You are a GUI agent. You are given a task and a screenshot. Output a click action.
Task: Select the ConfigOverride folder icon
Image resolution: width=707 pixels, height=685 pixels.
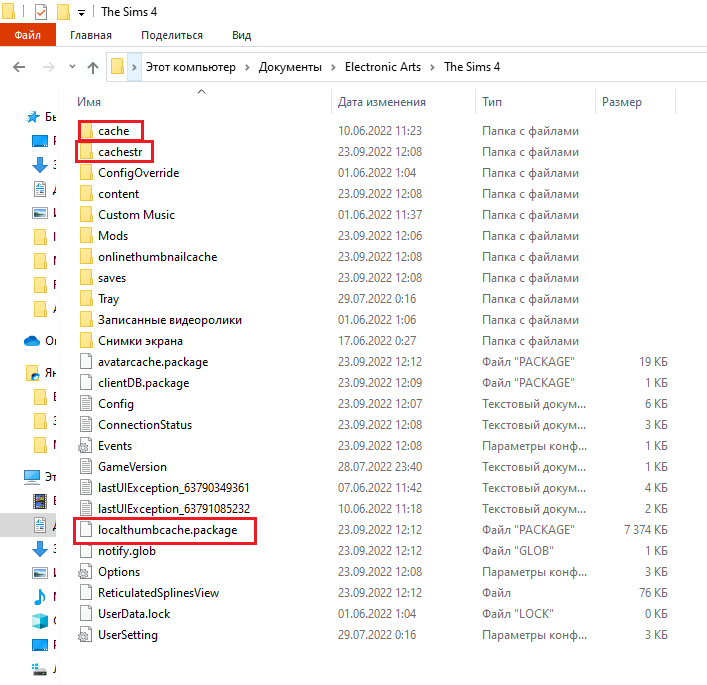tap(87, 173)
